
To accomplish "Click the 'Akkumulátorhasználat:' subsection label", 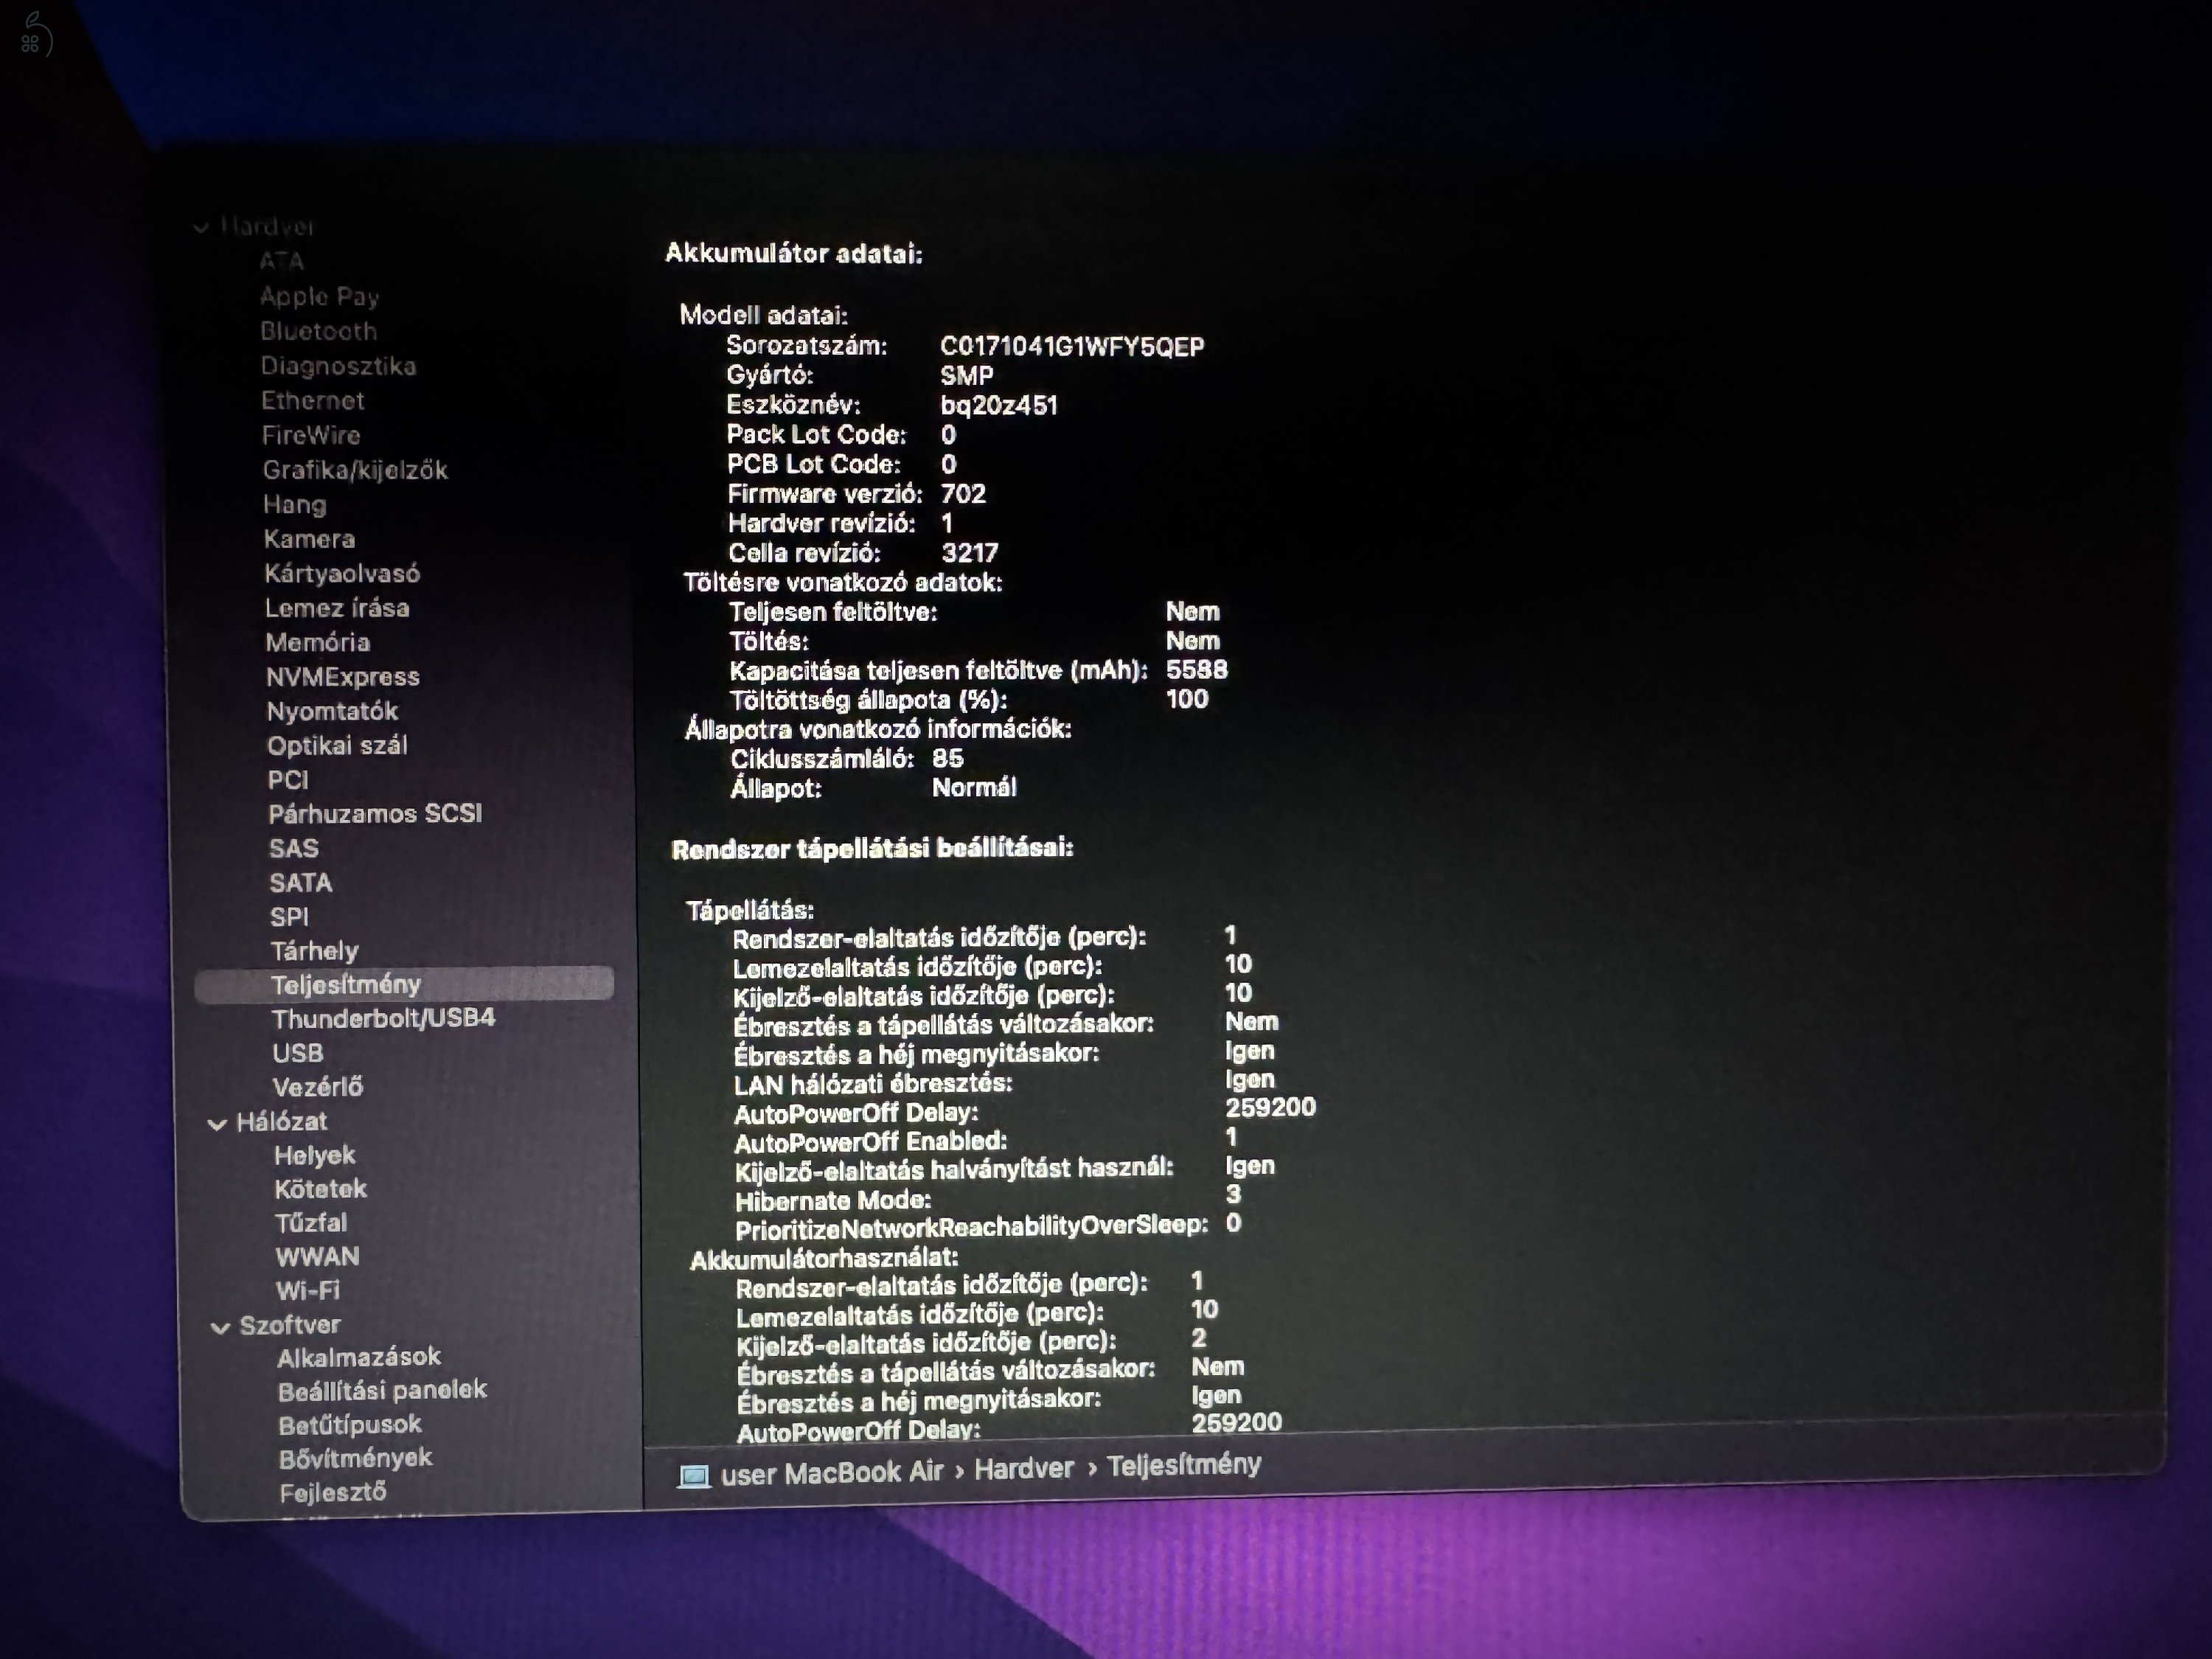I will point(824,1259).
